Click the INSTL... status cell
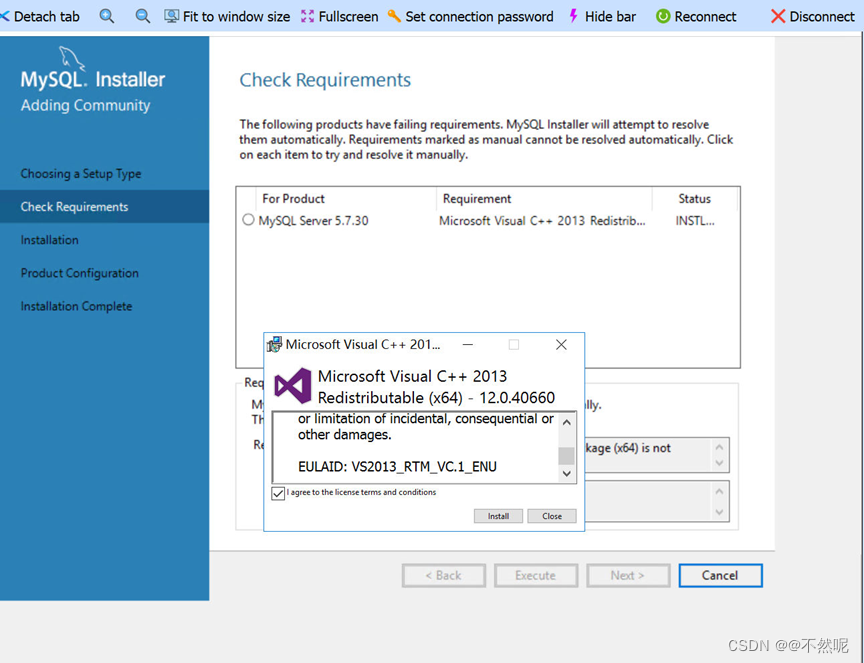This screenshot has height=663, width=864. click(x=695, y=220)
